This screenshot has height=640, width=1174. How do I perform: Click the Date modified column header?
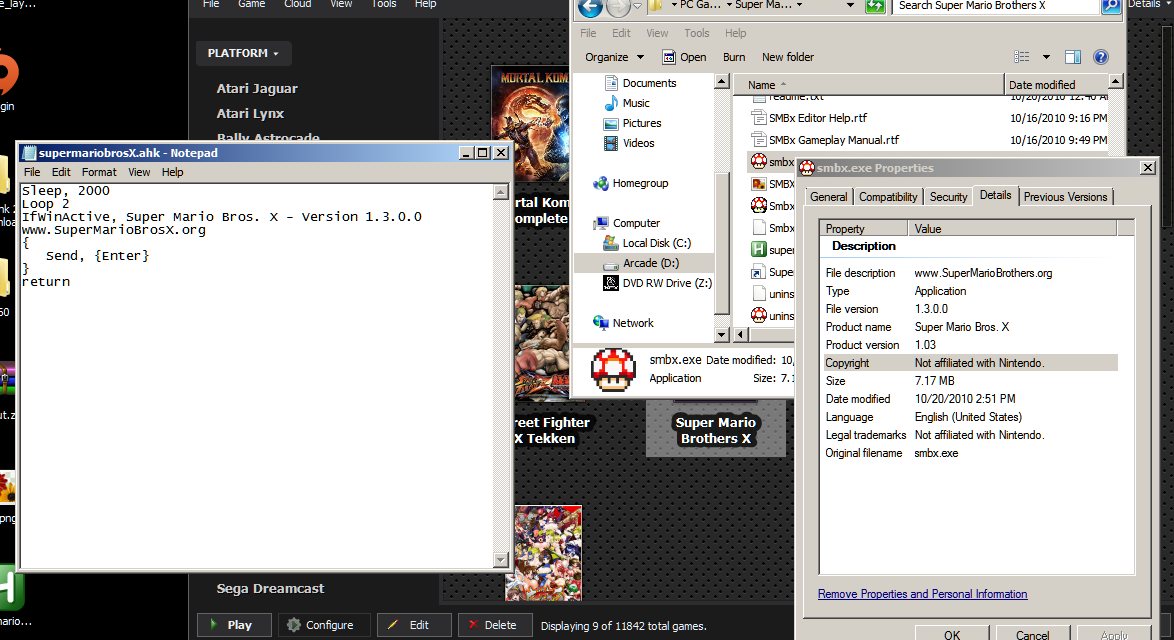pos(1056,85)
